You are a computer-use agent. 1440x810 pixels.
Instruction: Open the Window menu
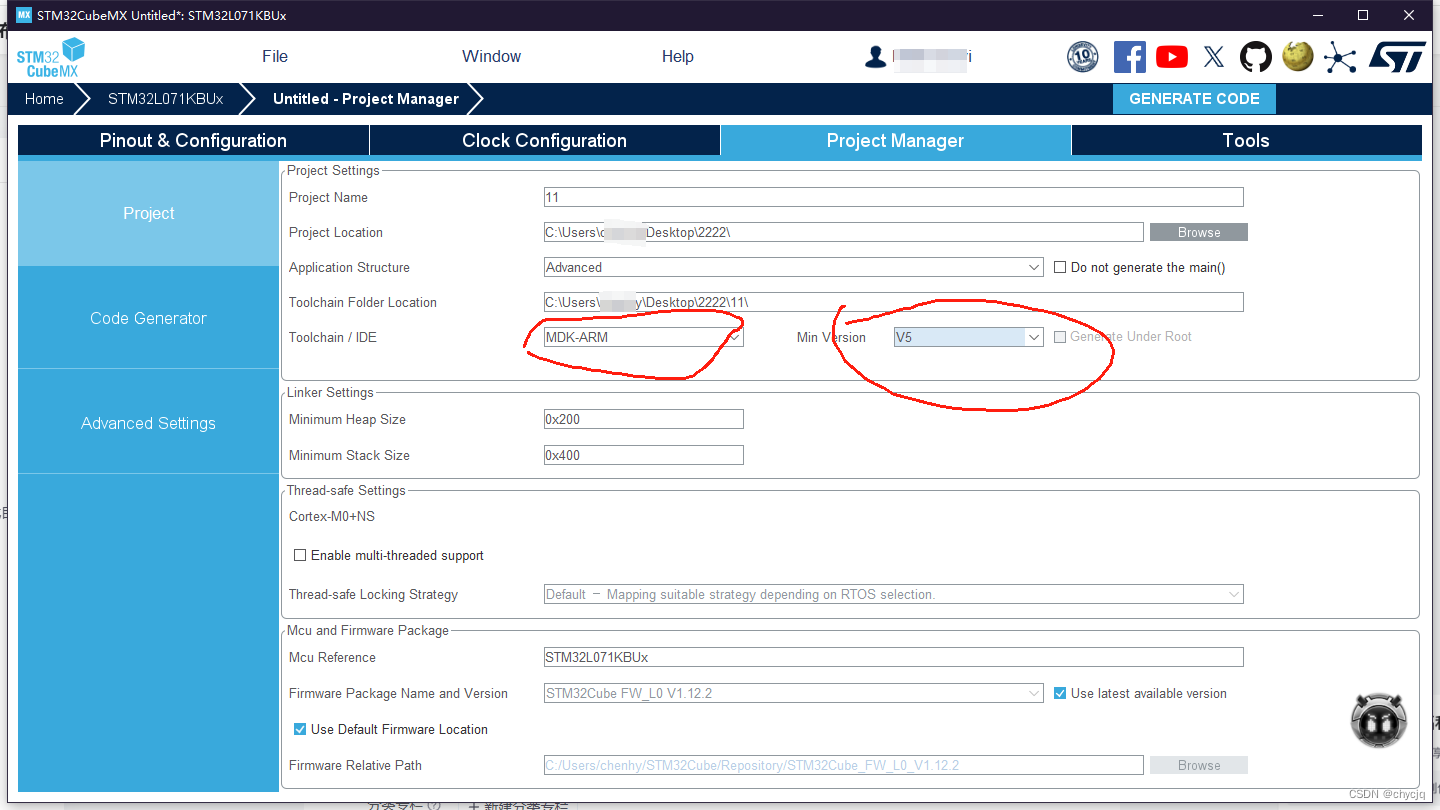491,57
